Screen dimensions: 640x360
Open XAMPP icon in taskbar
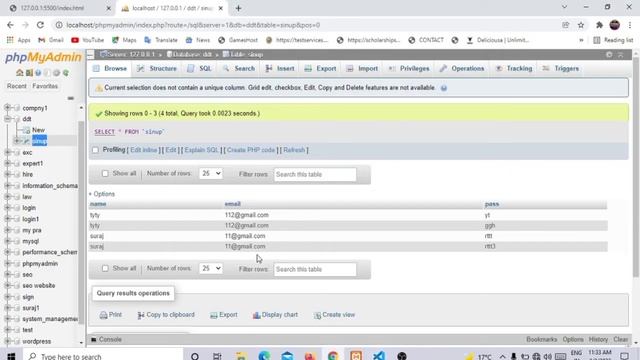(x=356, y=356)
